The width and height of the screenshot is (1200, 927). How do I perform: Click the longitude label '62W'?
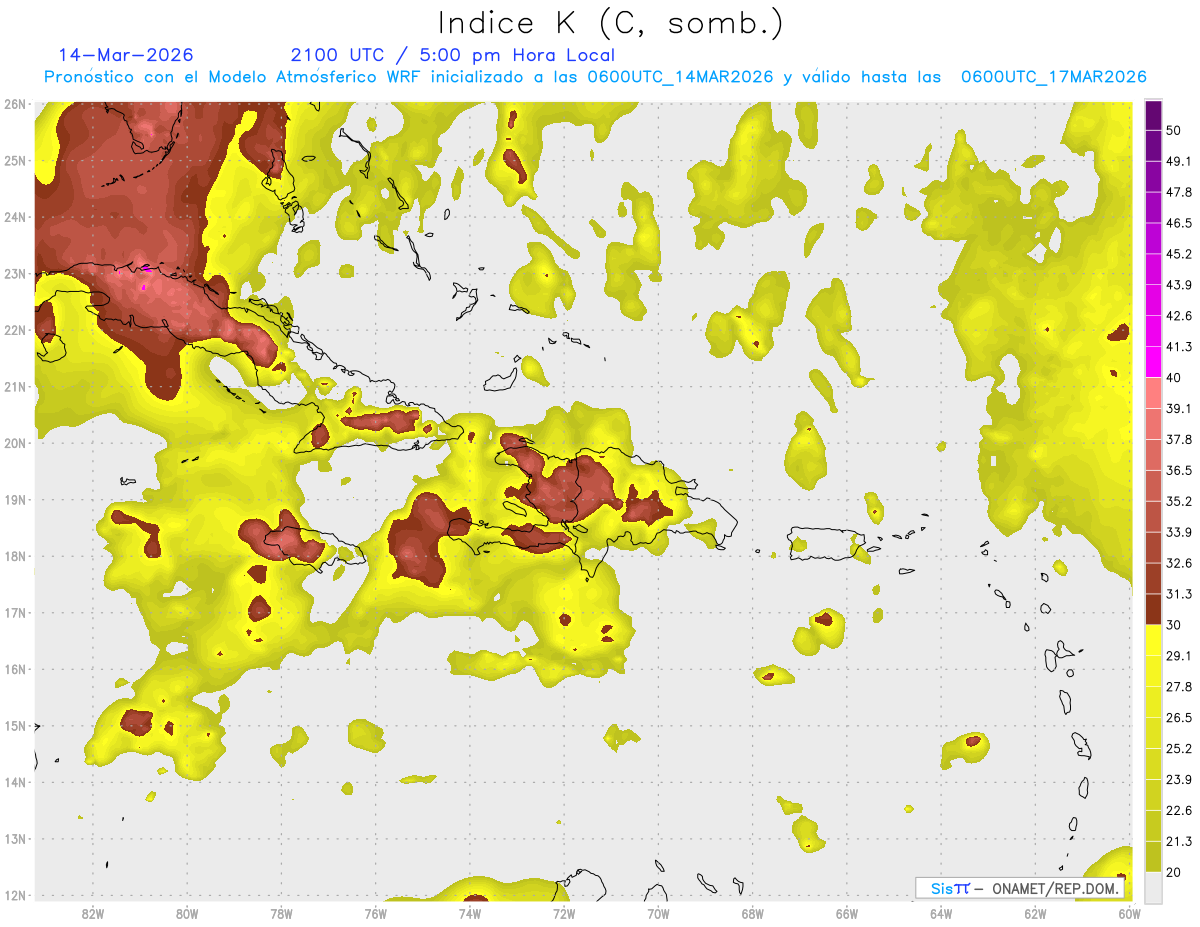tap(1035, 914)
